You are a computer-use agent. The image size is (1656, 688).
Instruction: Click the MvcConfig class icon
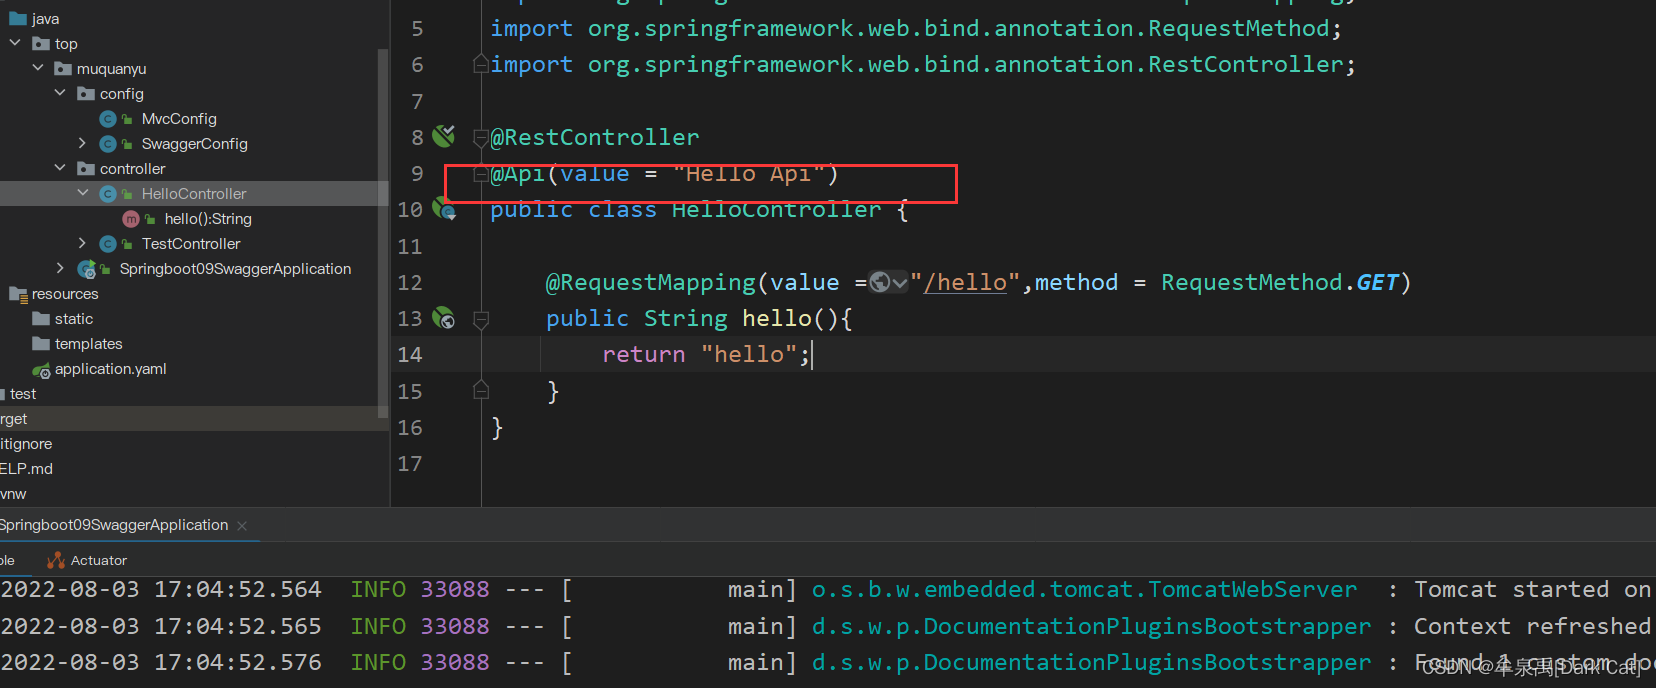click(108, 119)
